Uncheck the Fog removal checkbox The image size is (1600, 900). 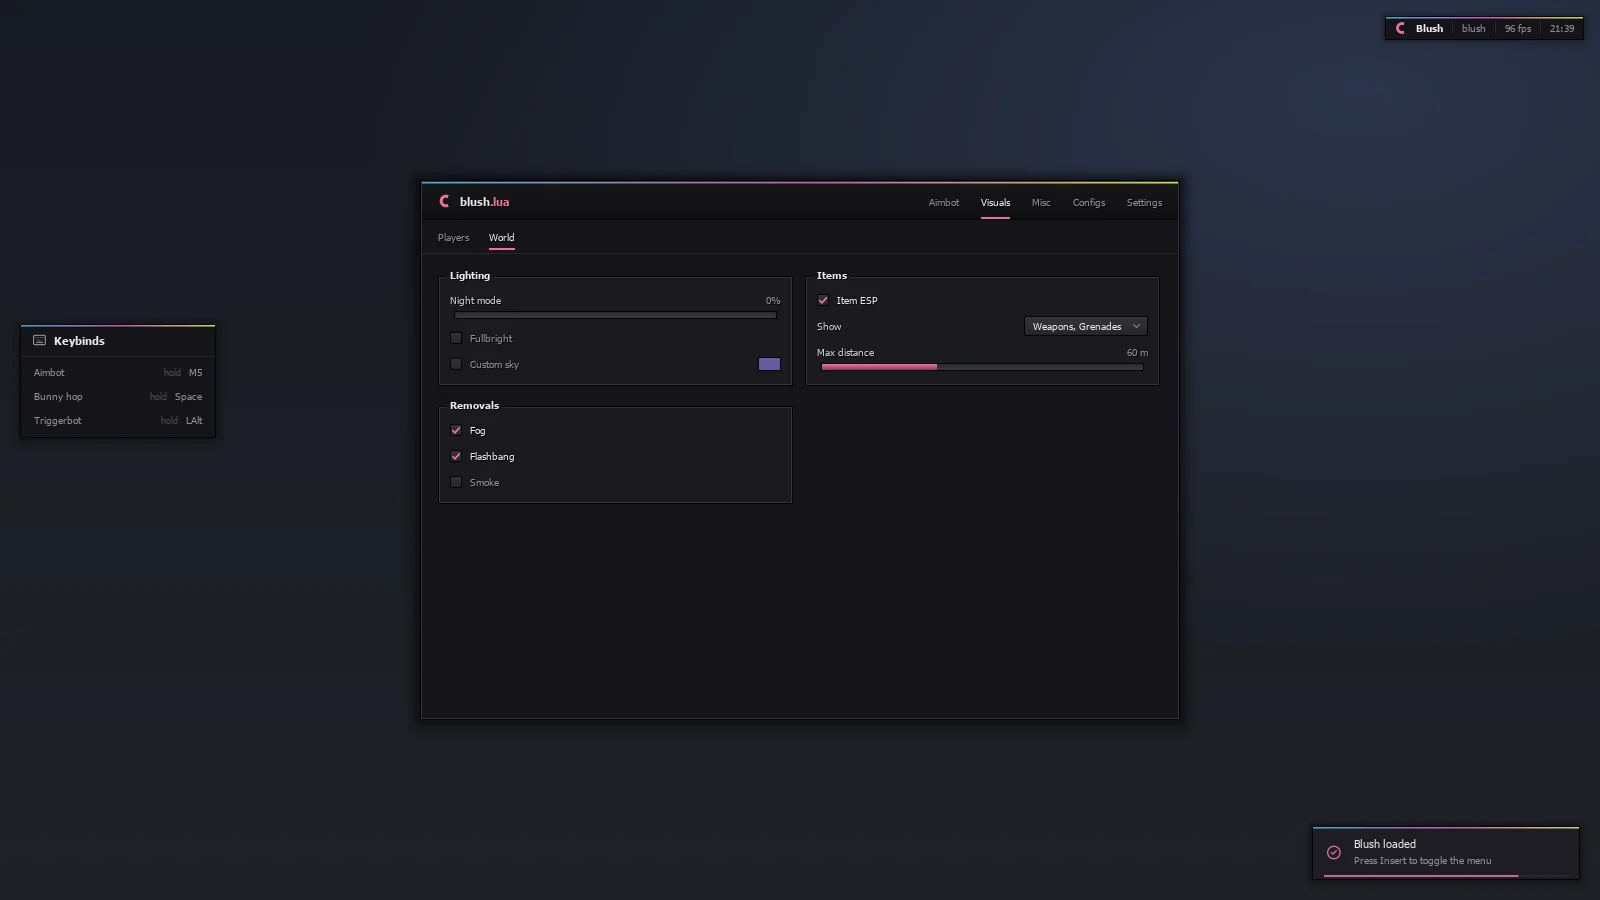pos(456,431)
